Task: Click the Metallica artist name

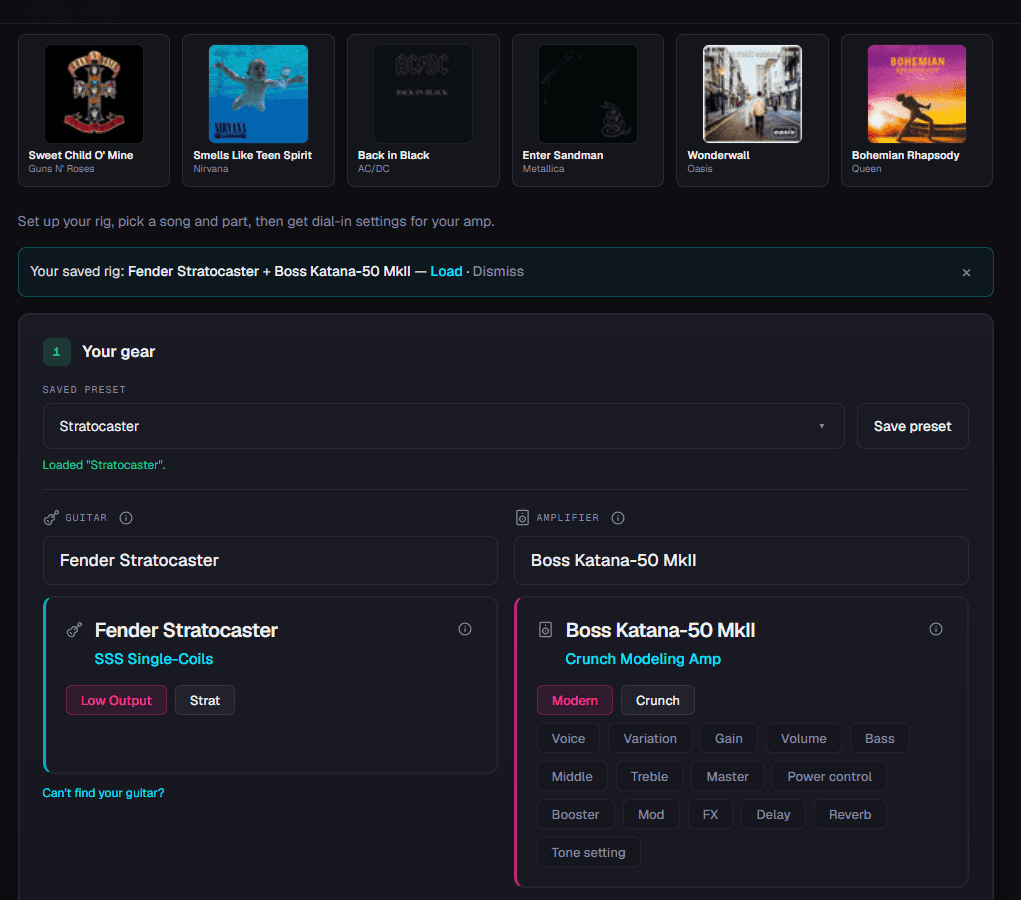Action: [543, 169]
